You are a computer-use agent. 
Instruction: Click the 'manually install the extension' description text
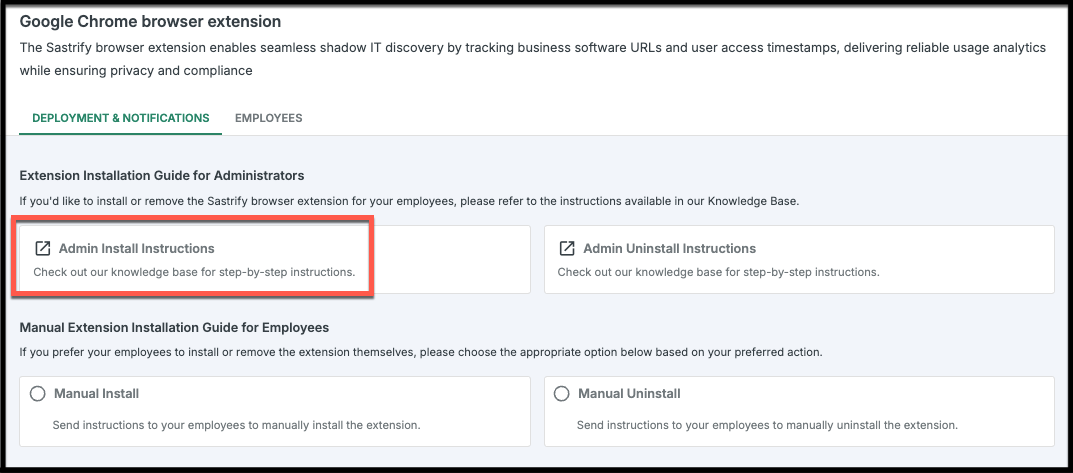point(236,425)
